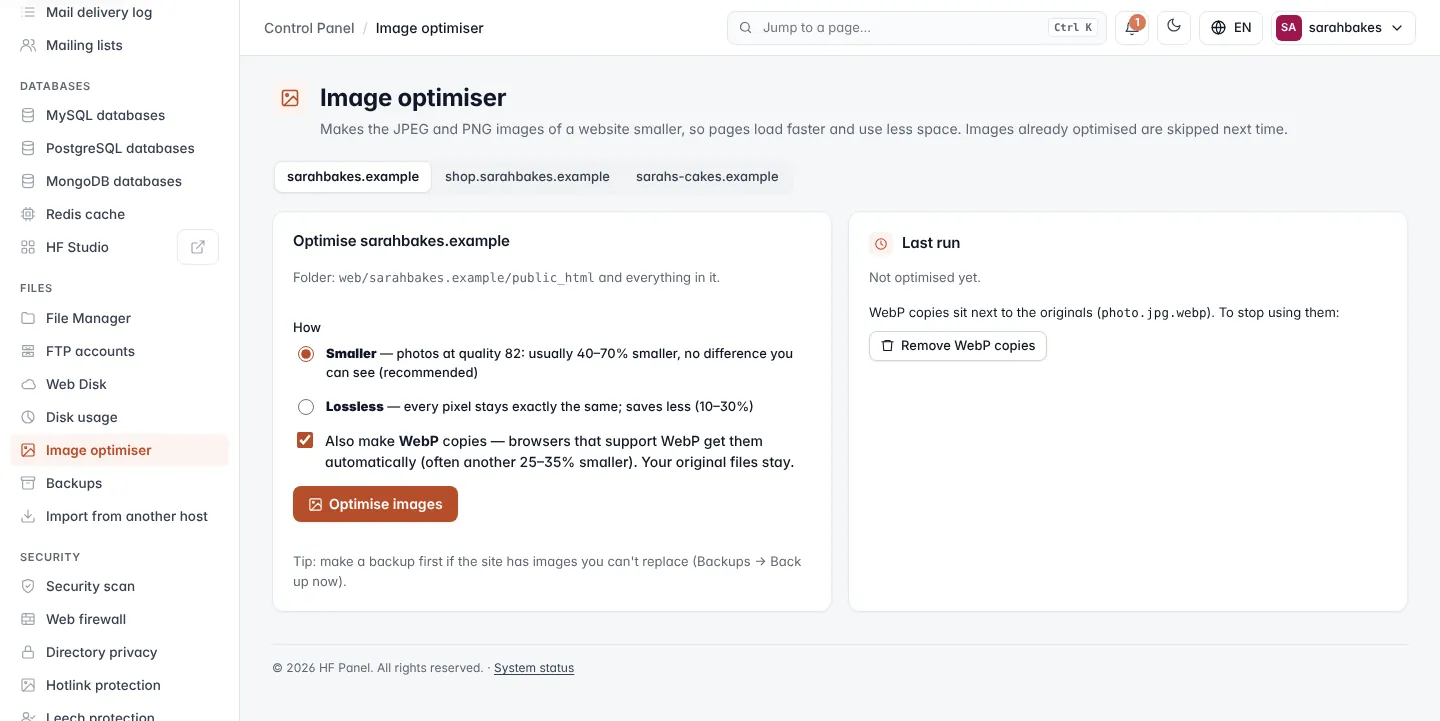Click the Directory privacy lock icon

pyautogui.click(x=28, y=652)
